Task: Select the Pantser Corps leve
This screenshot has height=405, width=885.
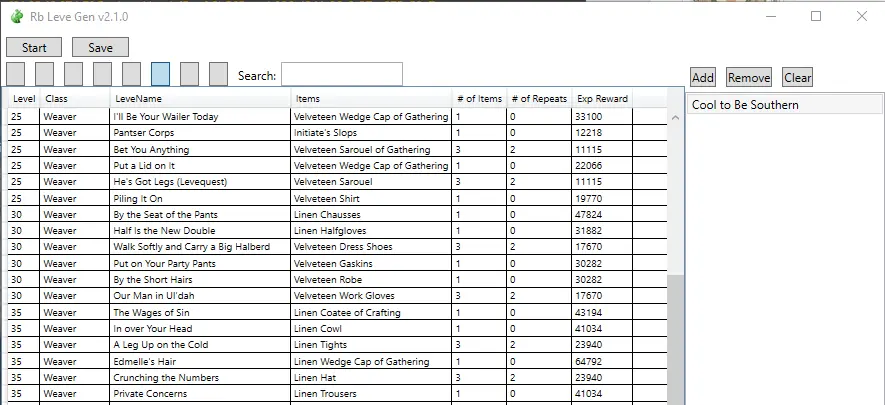Action: [337, 133]
